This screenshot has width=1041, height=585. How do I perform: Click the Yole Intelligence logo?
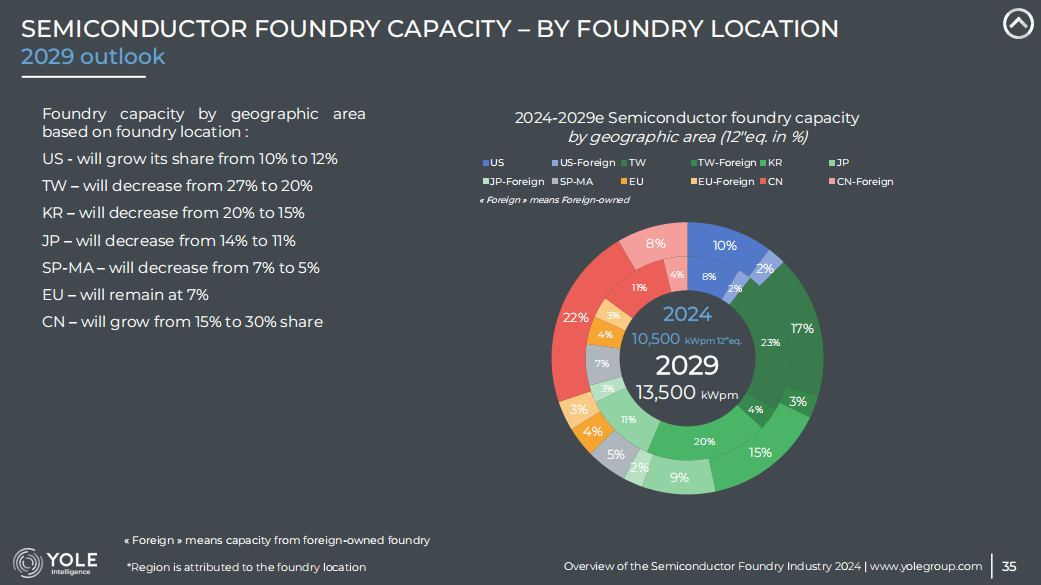(55, 562)
